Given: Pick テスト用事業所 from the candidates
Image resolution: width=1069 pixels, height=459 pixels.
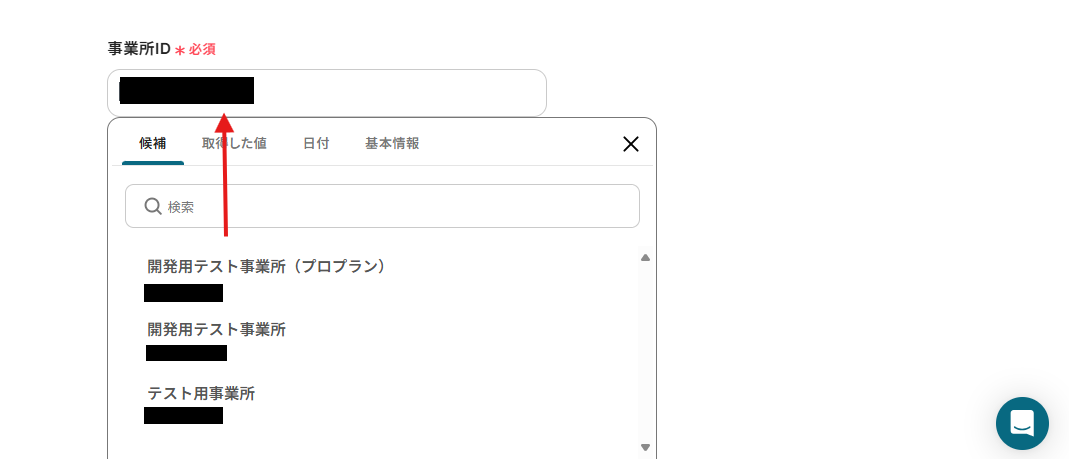Looking at the screenshot, I should coord(201,393).
